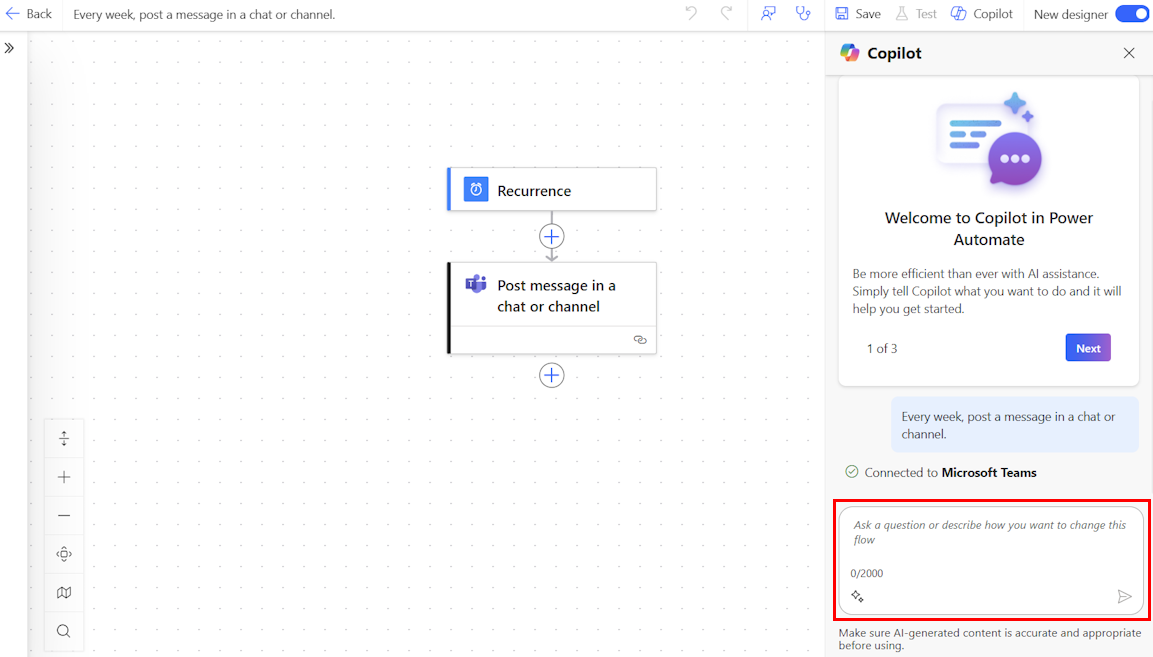Open canvas search with the magnifier icon

click(x=63, y=631)
